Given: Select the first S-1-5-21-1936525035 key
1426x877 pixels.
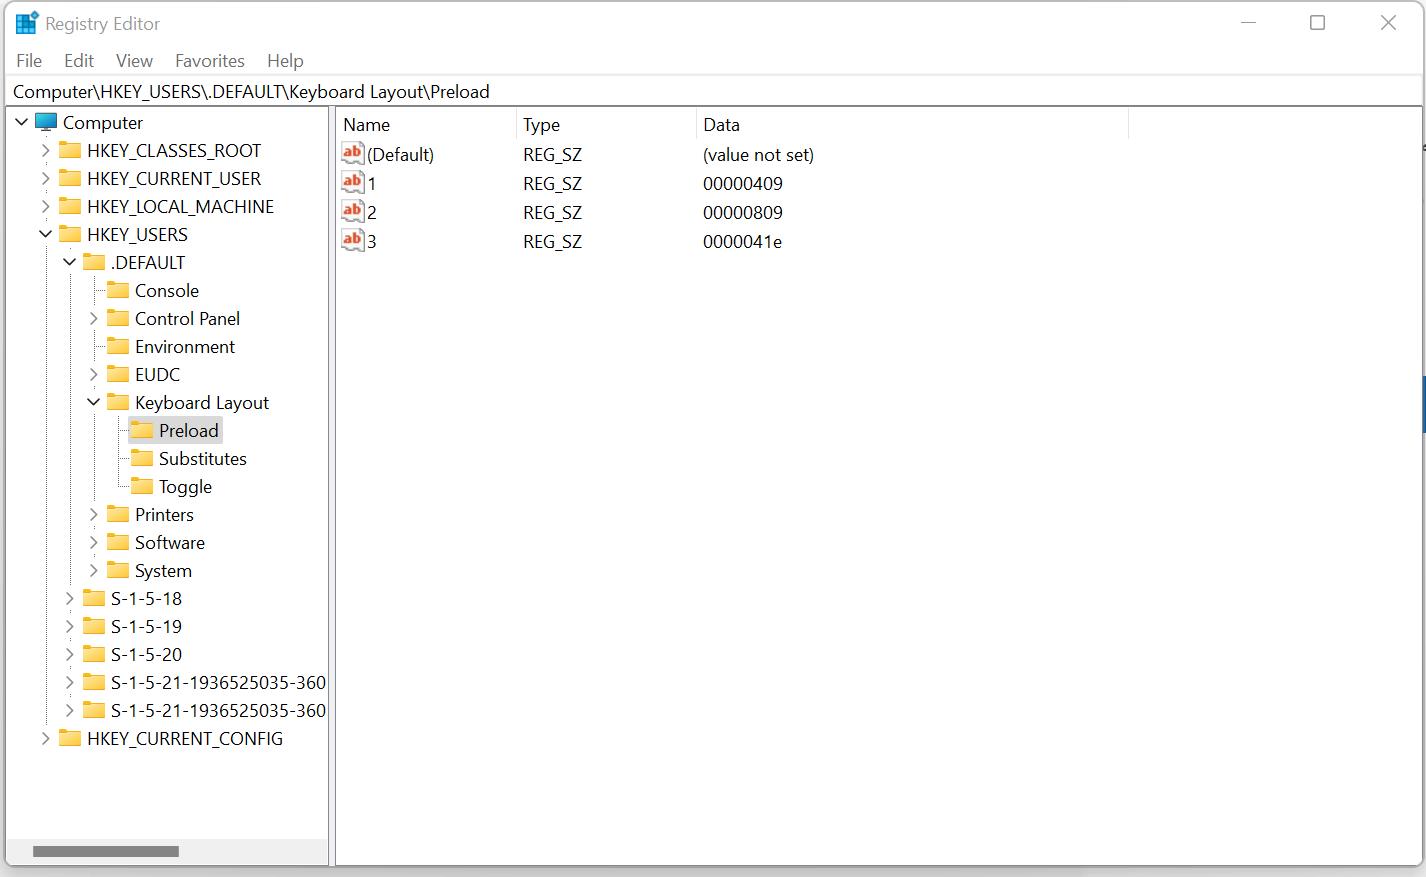Looking at the screenshot, I should pyautogui.click(x=218, y=682).
